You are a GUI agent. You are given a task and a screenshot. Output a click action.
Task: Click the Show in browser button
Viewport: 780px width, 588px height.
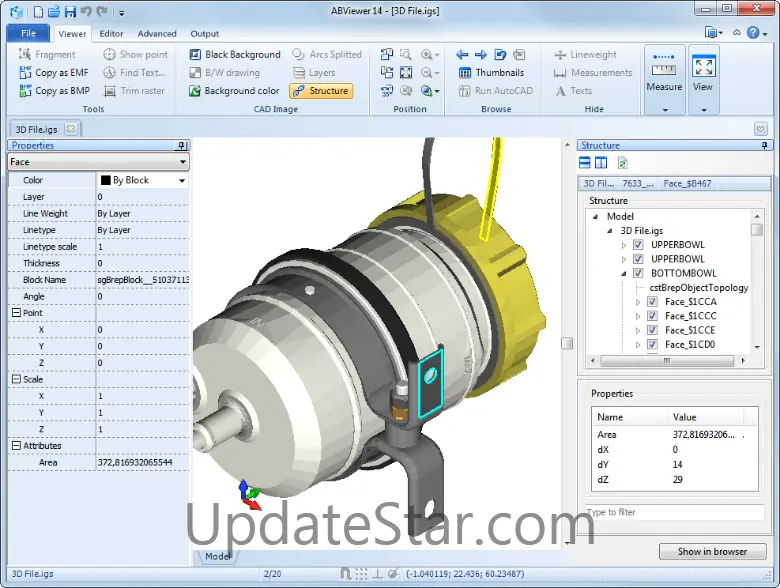click(x=712, y=551)
